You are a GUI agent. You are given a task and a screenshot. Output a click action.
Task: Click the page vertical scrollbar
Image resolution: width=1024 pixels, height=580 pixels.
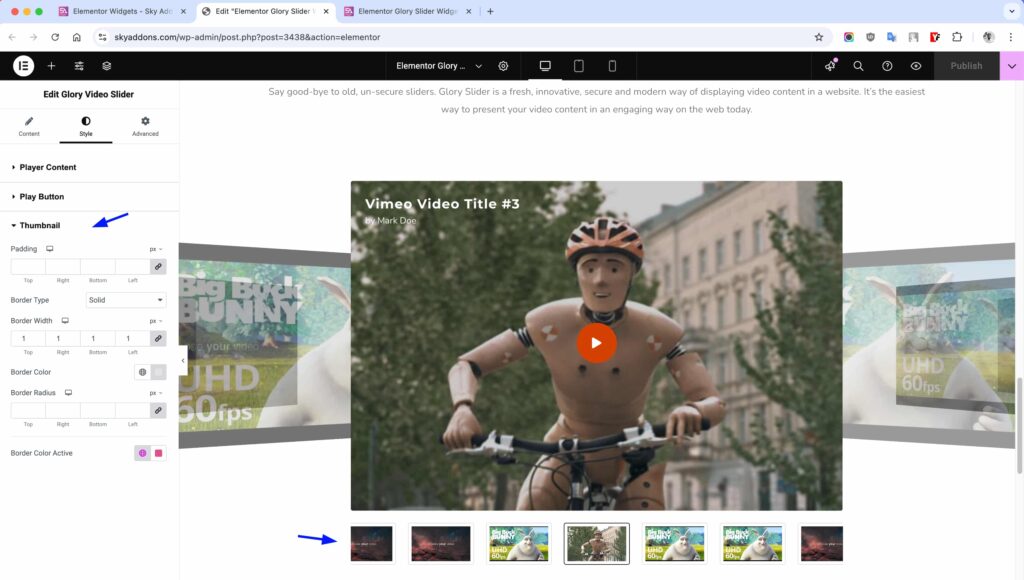1019,425
